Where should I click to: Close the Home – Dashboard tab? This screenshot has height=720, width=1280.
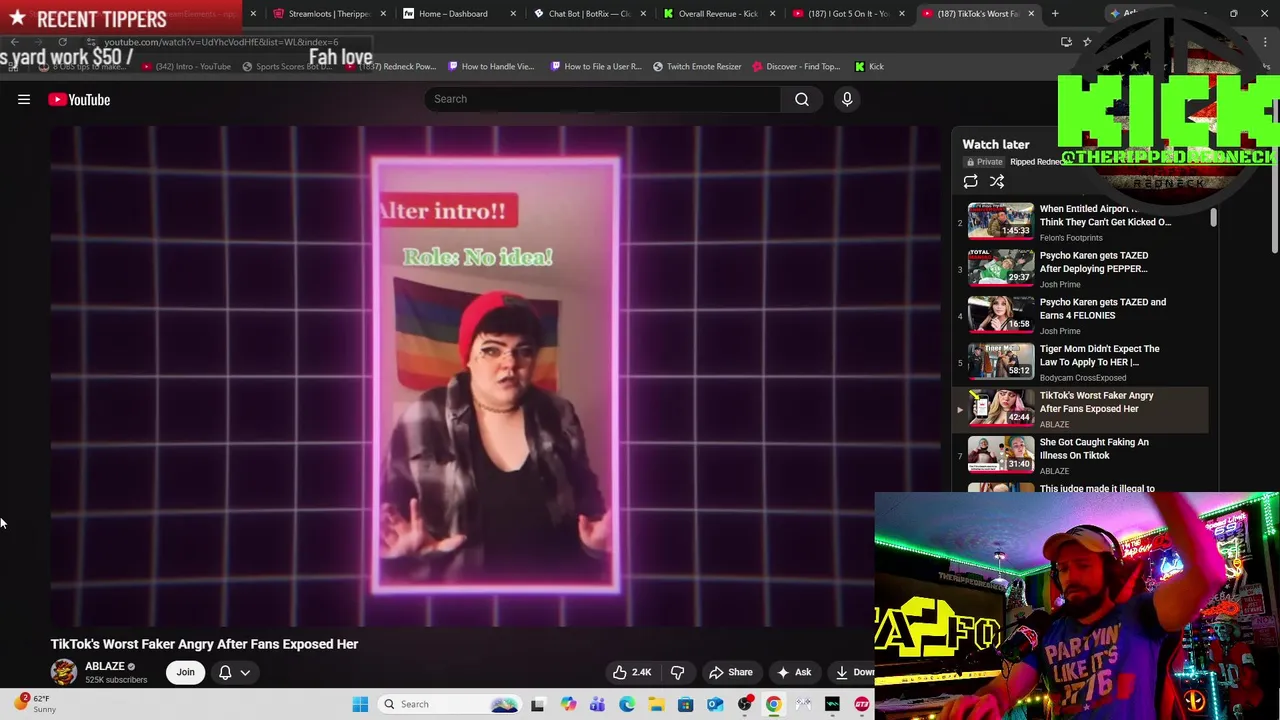coord(514,14)
